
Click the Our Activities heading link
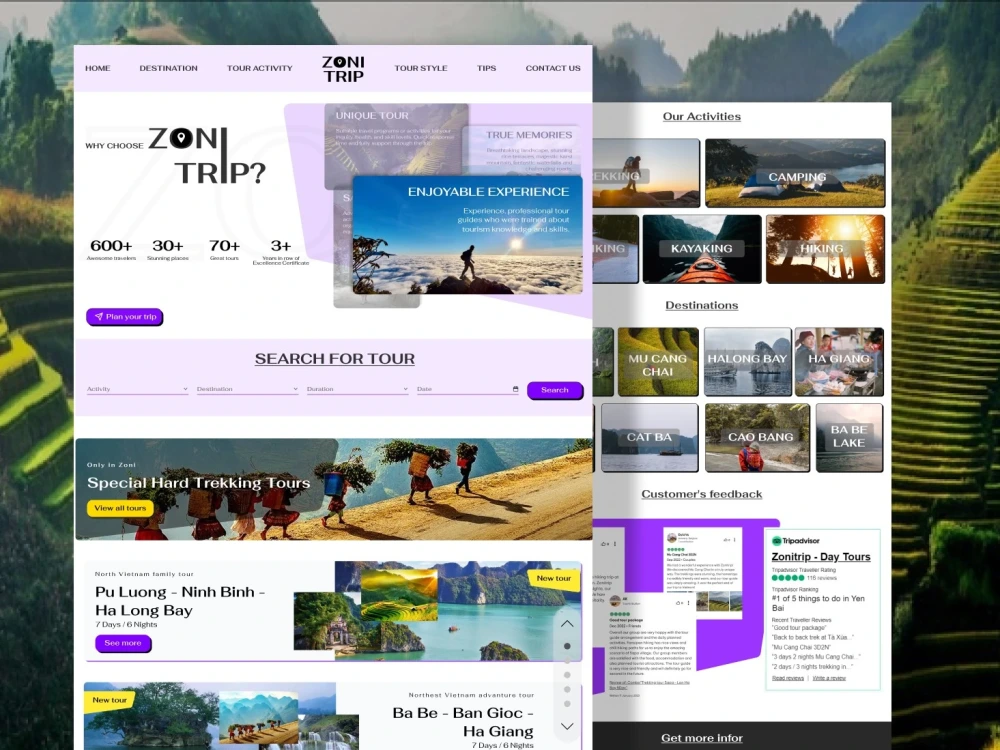tap(702, 117)
